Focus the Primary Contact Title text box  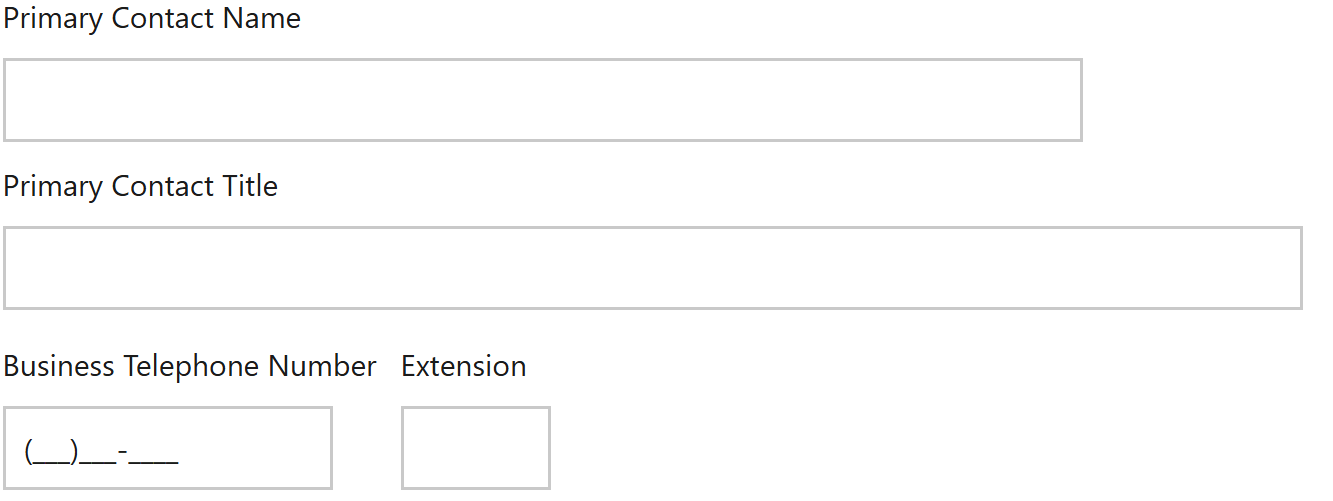pyautogui.click(x=652, y=268)
